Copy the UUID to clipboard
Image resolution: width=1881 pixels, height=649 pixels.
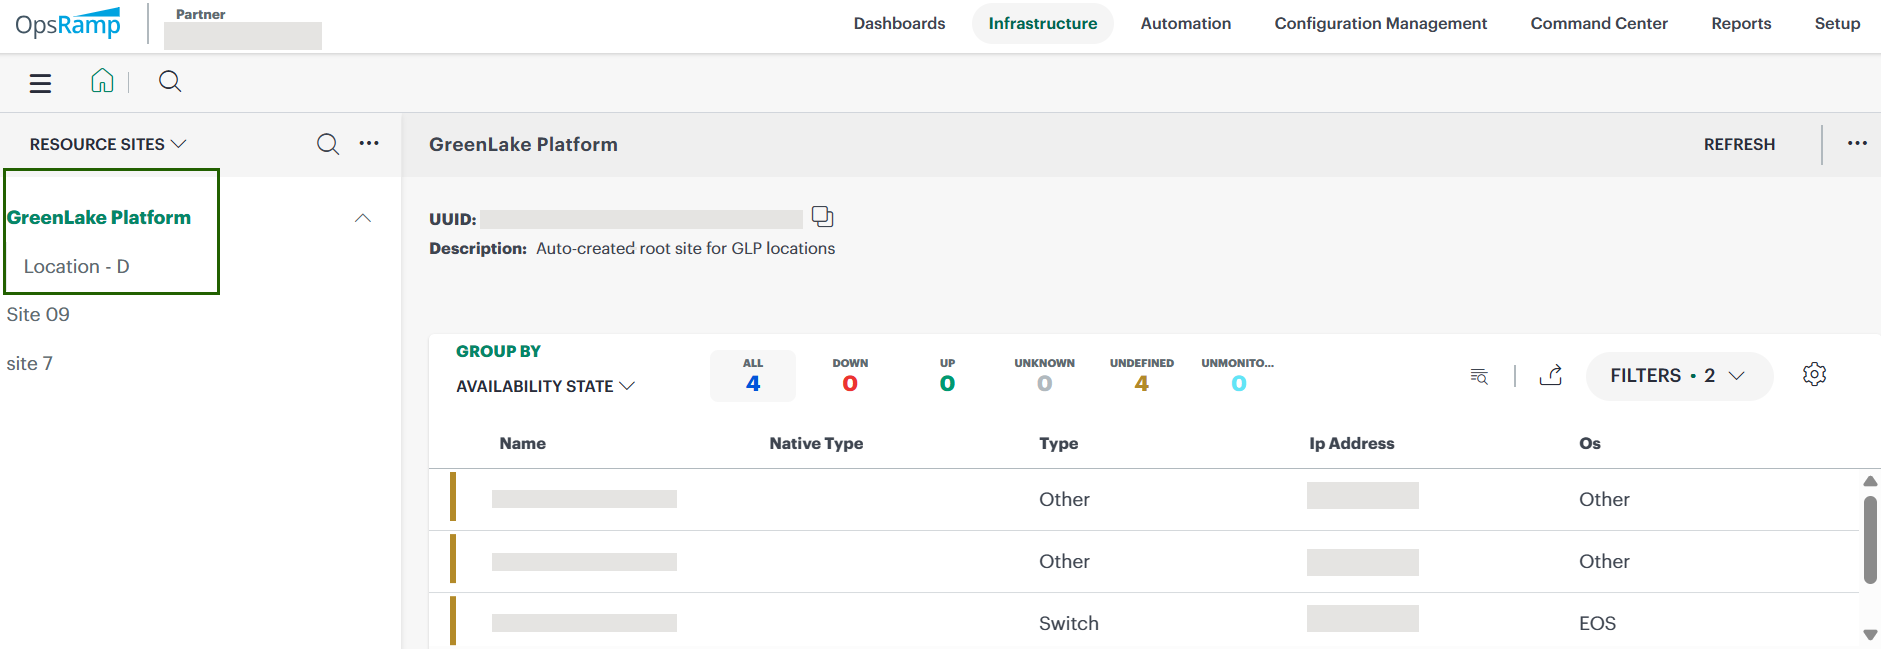pos(822,216)
